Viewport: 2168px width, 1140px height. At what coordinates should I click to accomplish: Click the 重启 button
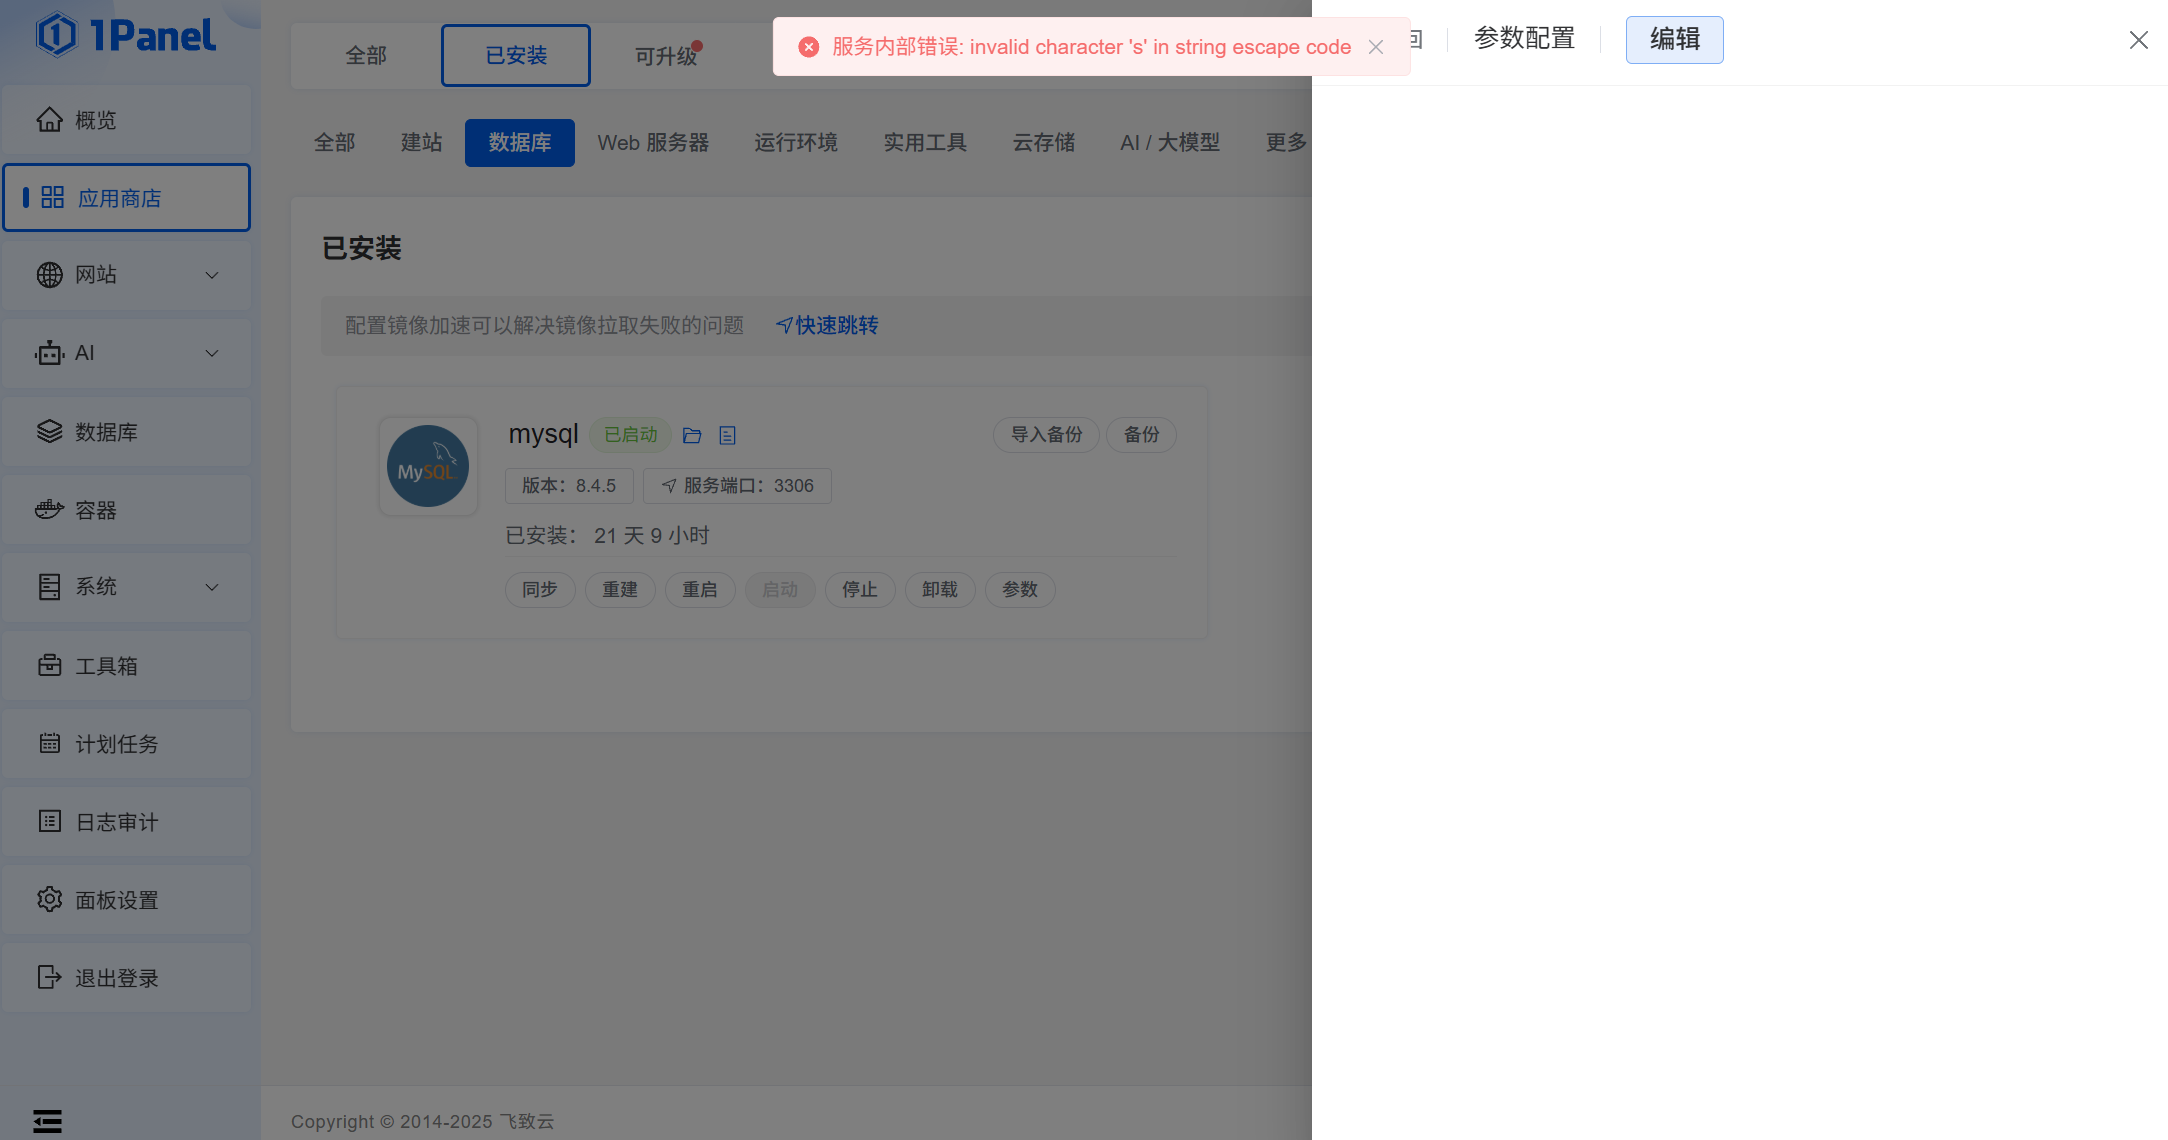(700, 590)
